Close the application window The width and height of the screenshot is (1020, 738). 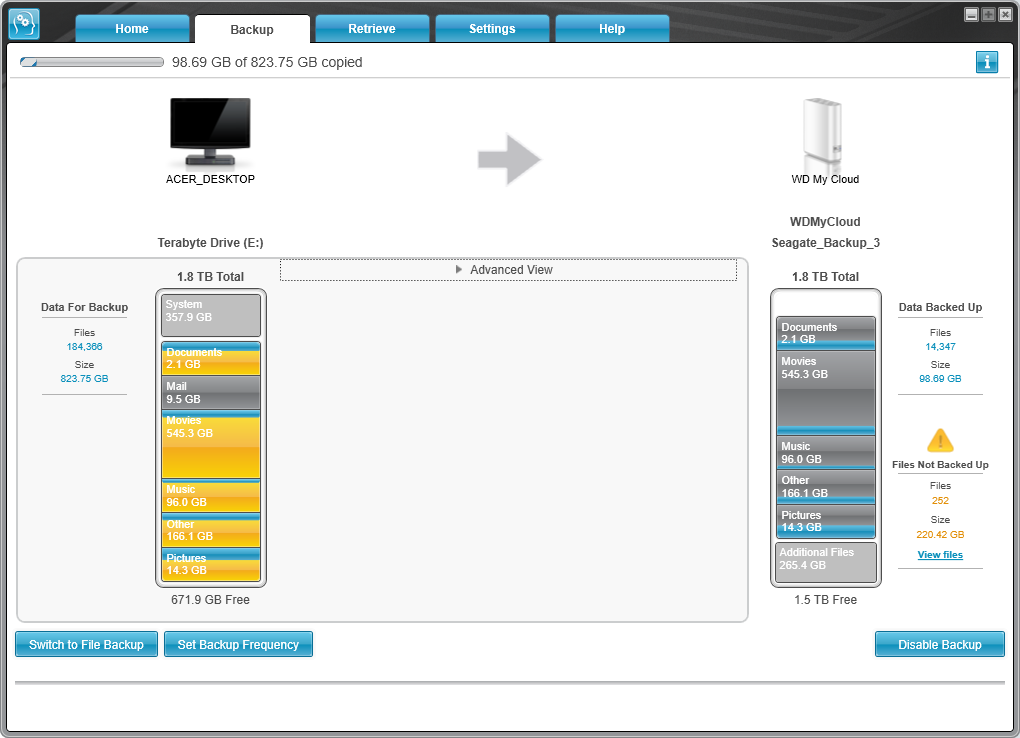click(1005, 14)
